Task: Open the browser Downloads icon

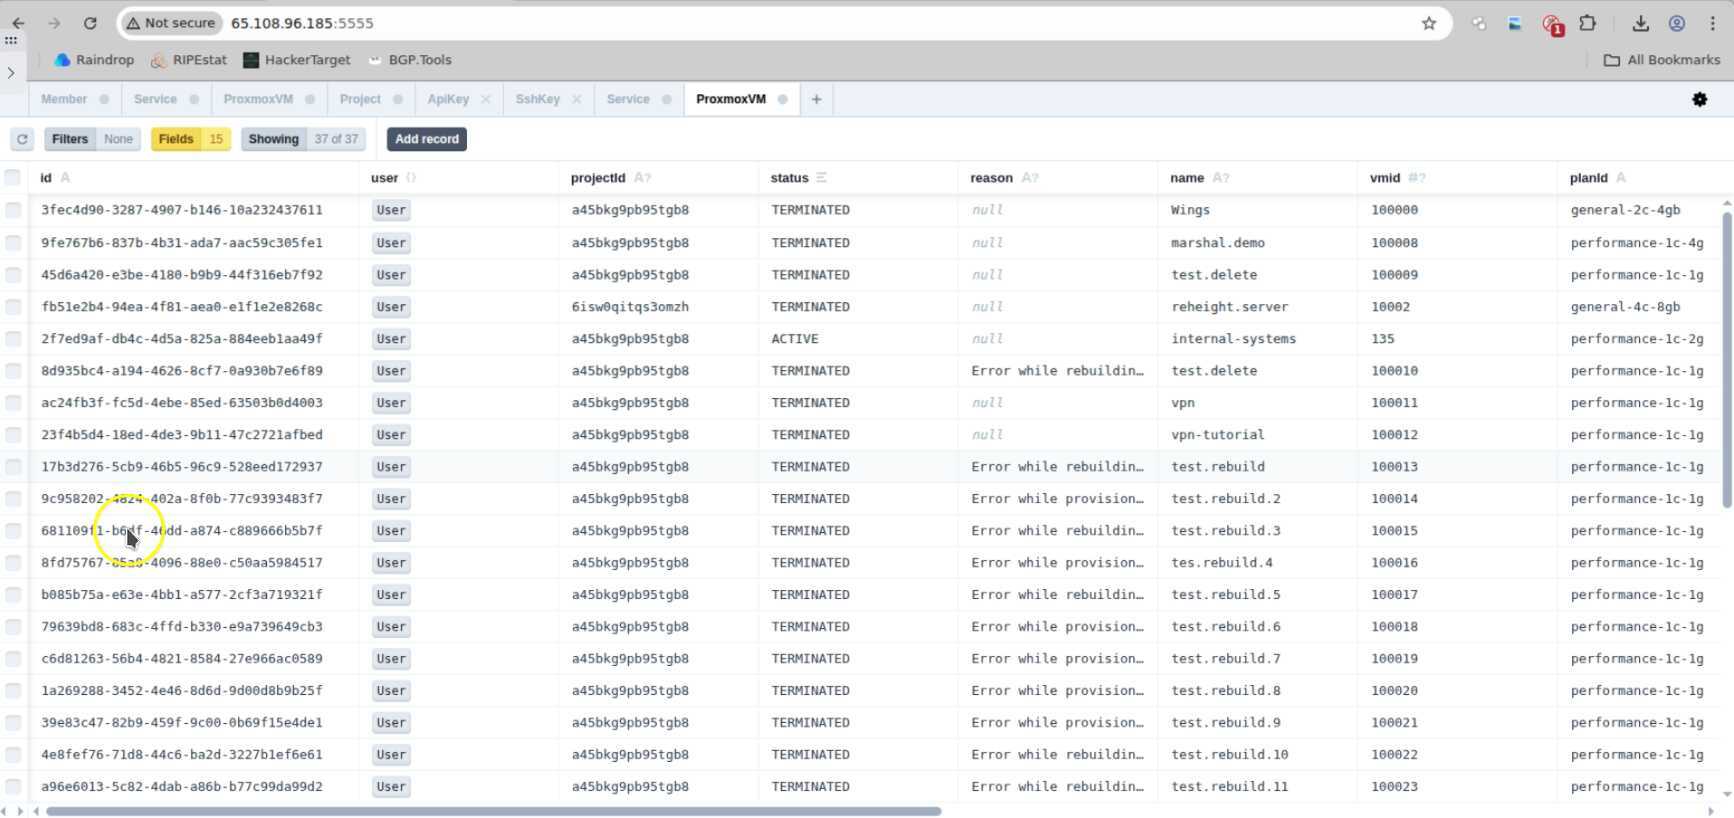Action: coord(1640,23)
